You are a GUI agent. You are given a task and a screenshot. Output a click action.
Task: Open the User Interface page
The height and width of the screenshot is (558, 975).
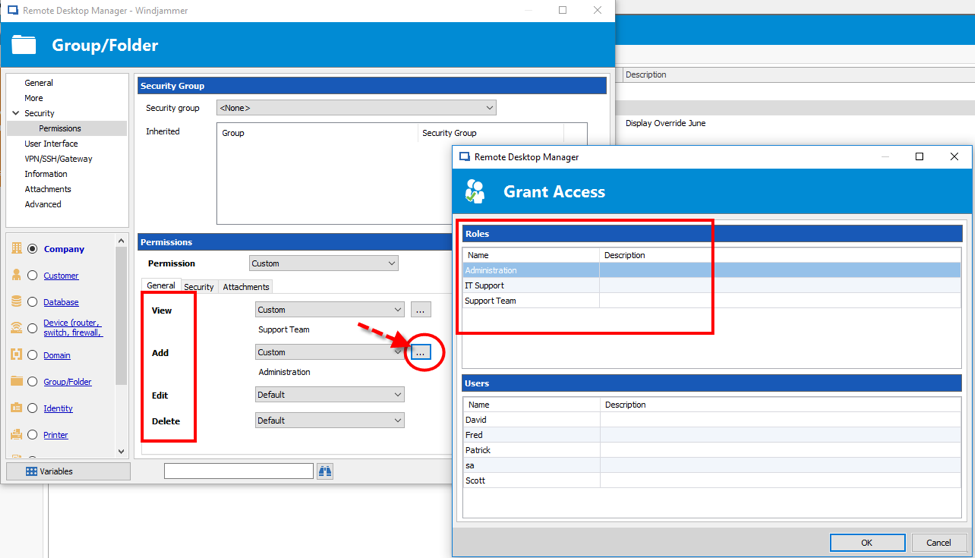pos(51,144)
